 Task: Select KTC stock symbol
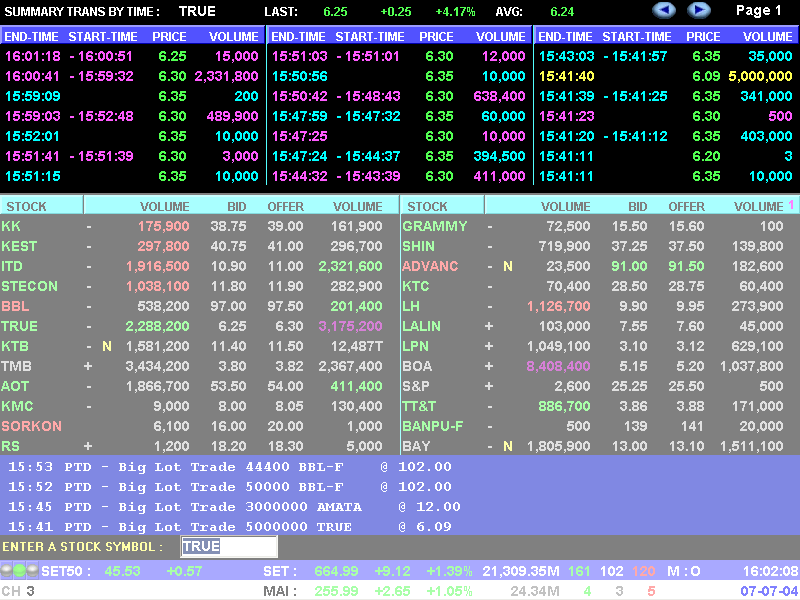tap(415, 286)
